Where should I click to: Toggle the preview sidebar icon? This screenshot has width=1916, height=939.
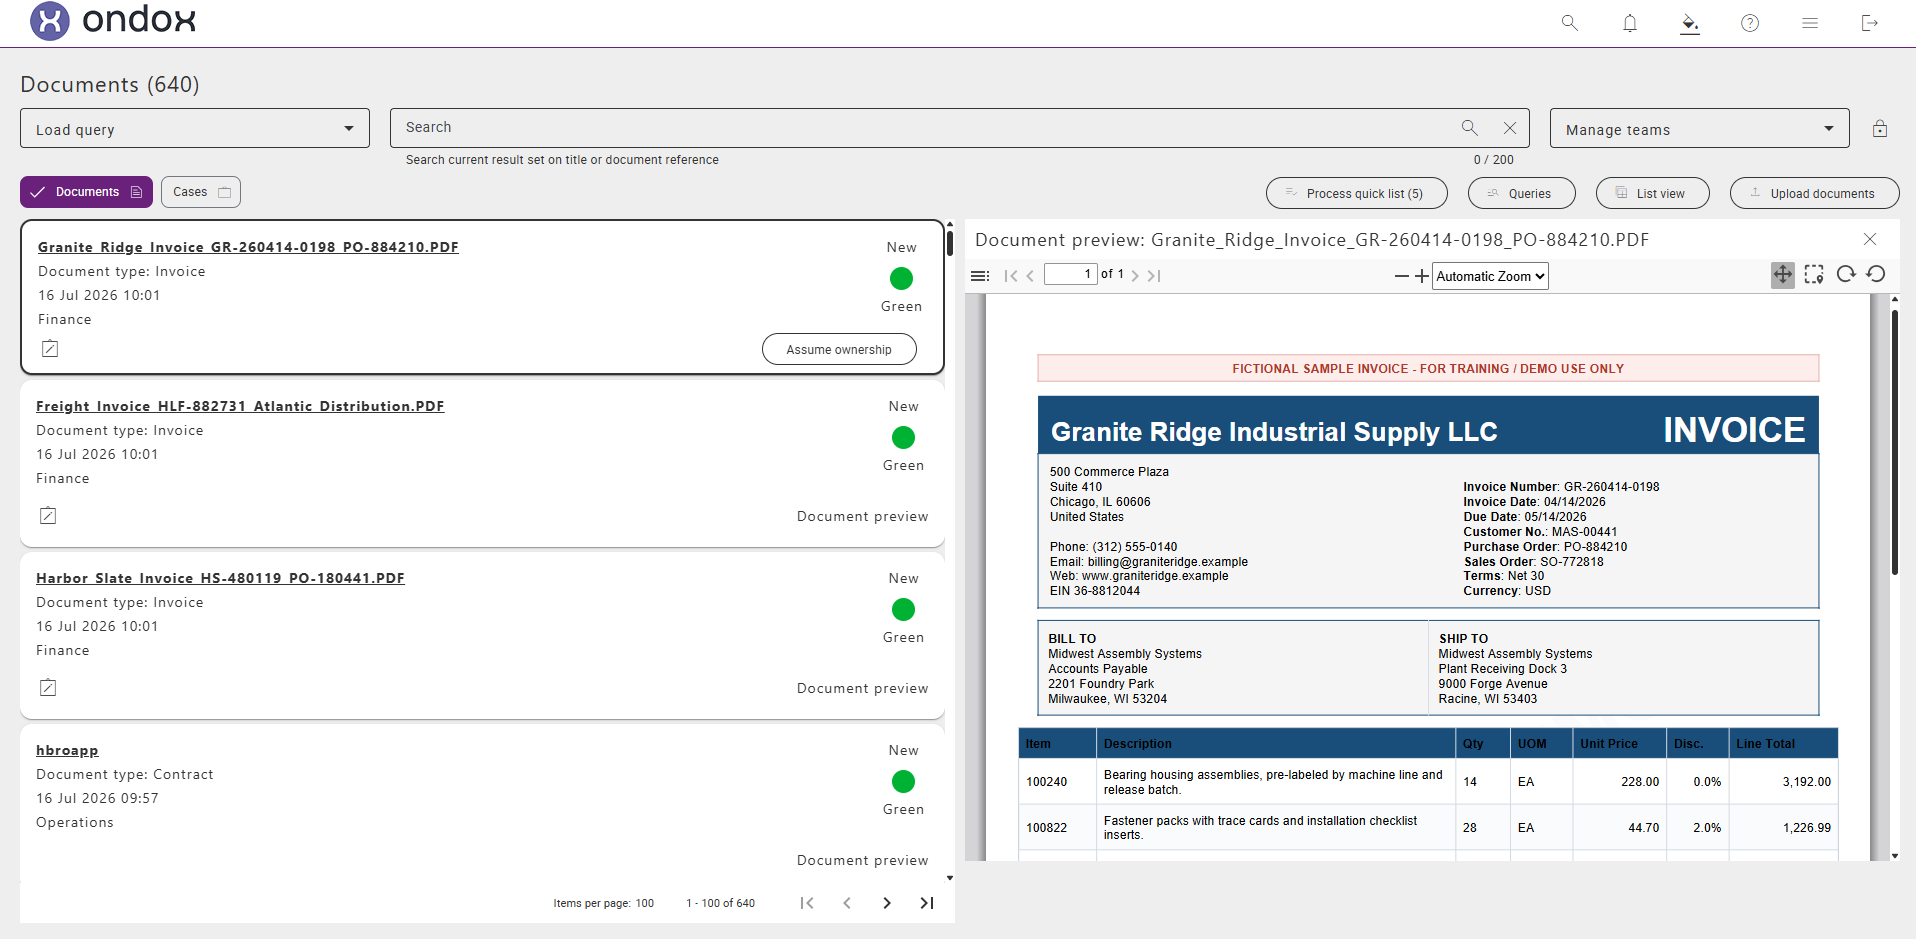click(980, 276)
